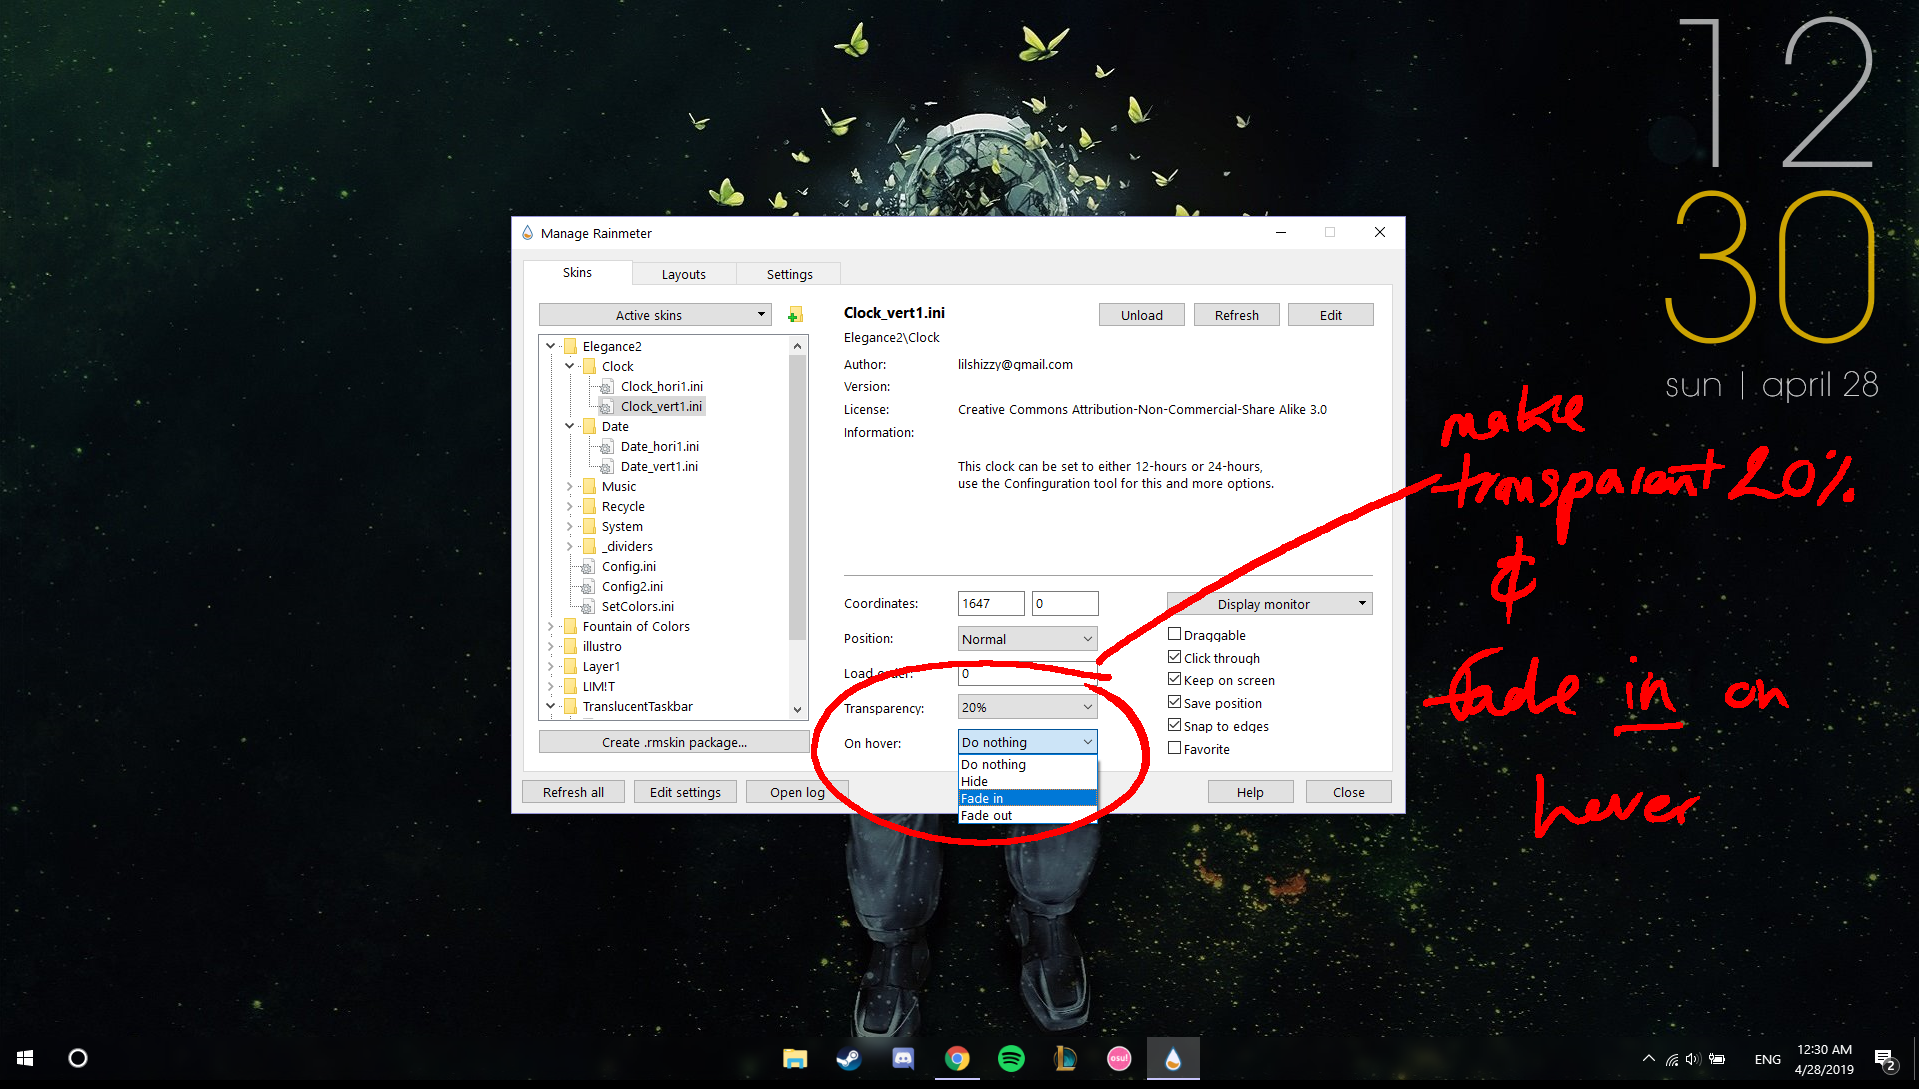Open Rainmeter from the taskbar
The height and width of the screenshot is (1089, 1919).
(1173, 1058)
